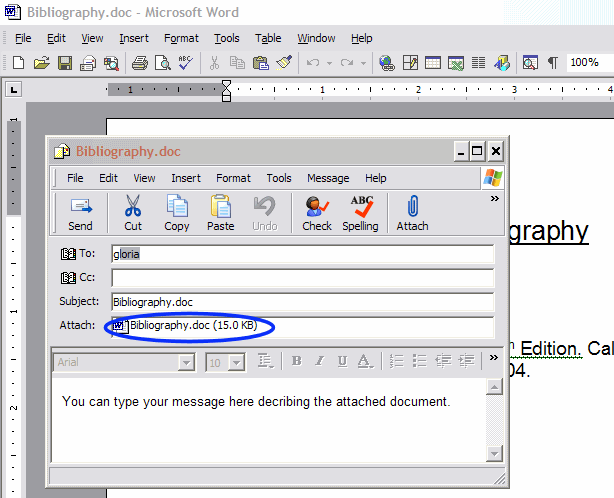614x498 pixels.
Task: Open the Font Color dropdown in message
Action: (365, 361)
